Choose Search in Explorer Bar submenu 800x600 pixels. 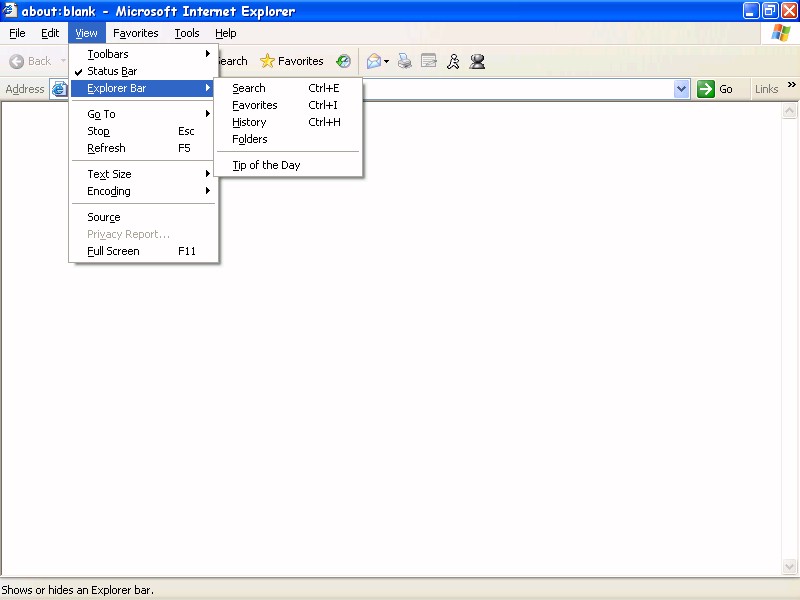(x=288, y=88)
